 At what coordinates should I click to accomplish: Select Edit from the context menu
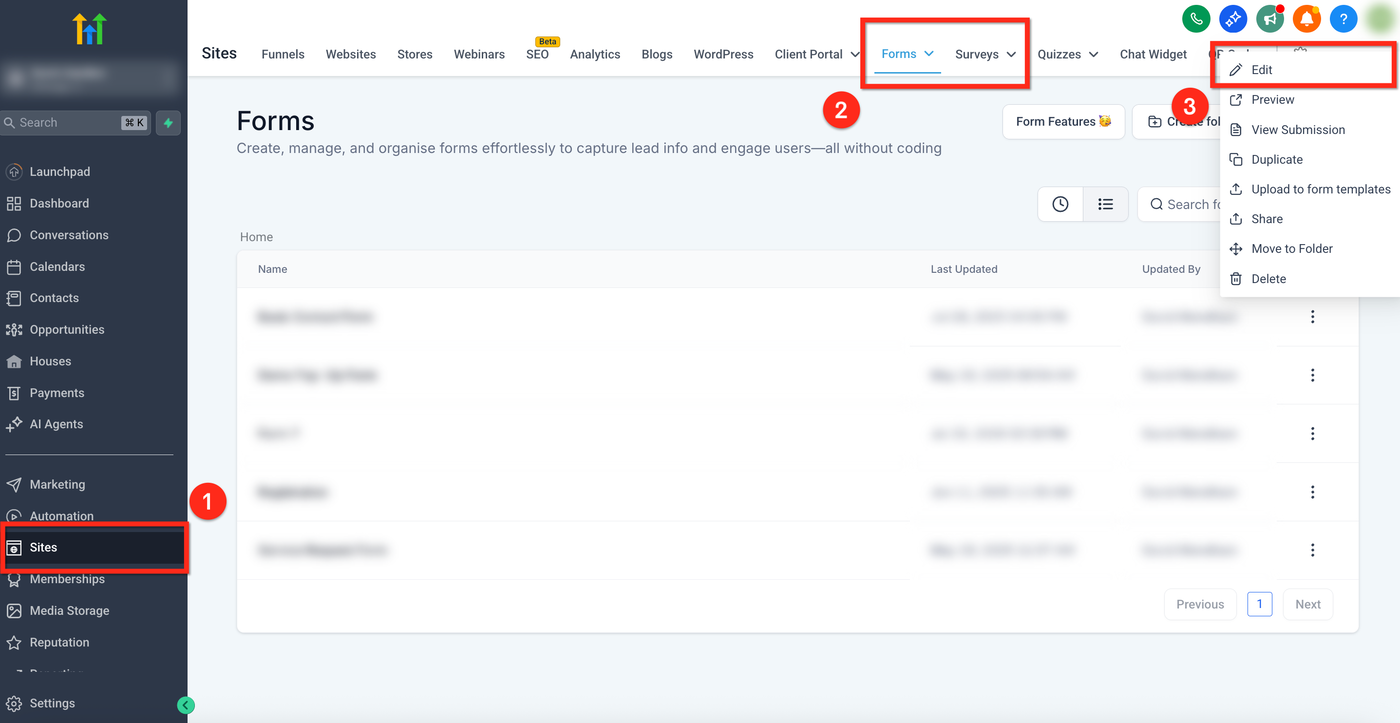1262,70
